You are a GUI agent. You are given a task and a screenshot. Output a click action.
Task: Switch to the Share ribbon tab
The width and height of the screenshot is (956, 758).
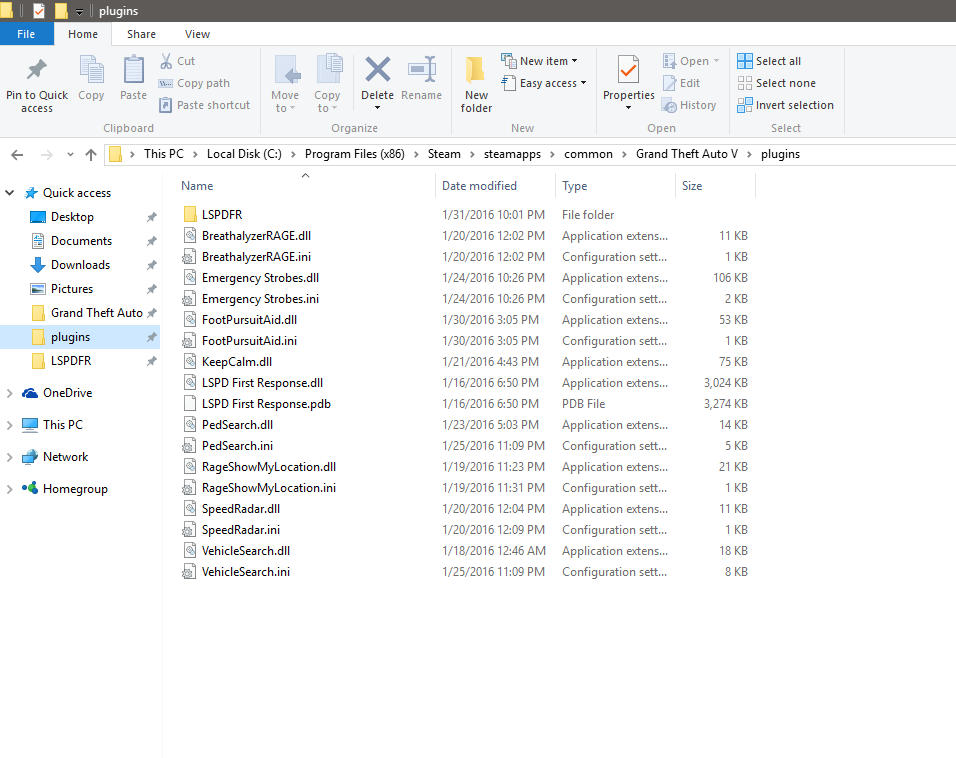141,34
